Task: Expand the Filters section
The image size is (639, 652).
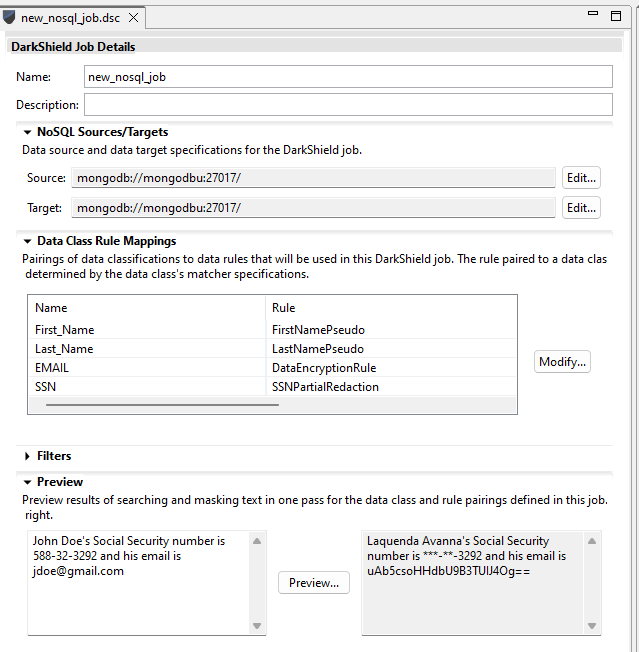Action: pos(27,456)
